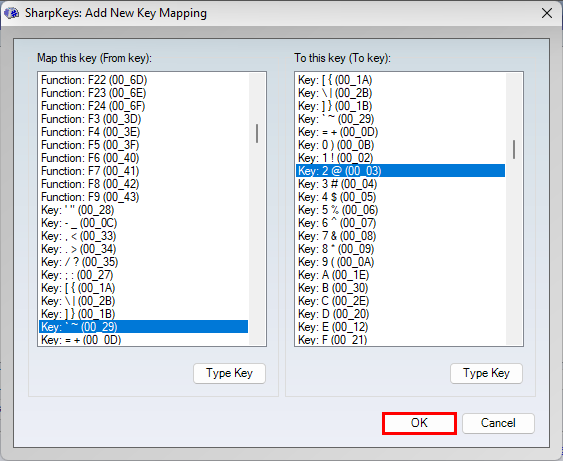This screenshot has height=461, width=563.
Task: Select Key: . > (00_34) in From list
Action: coord(144,249)
